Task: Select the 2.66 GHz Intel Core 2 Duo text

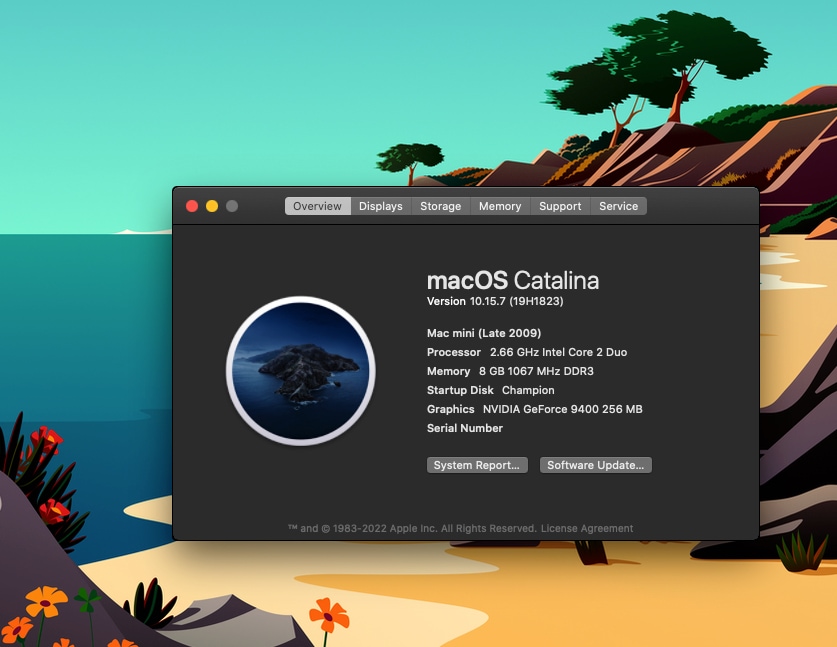Action: (x=558, y=352)
